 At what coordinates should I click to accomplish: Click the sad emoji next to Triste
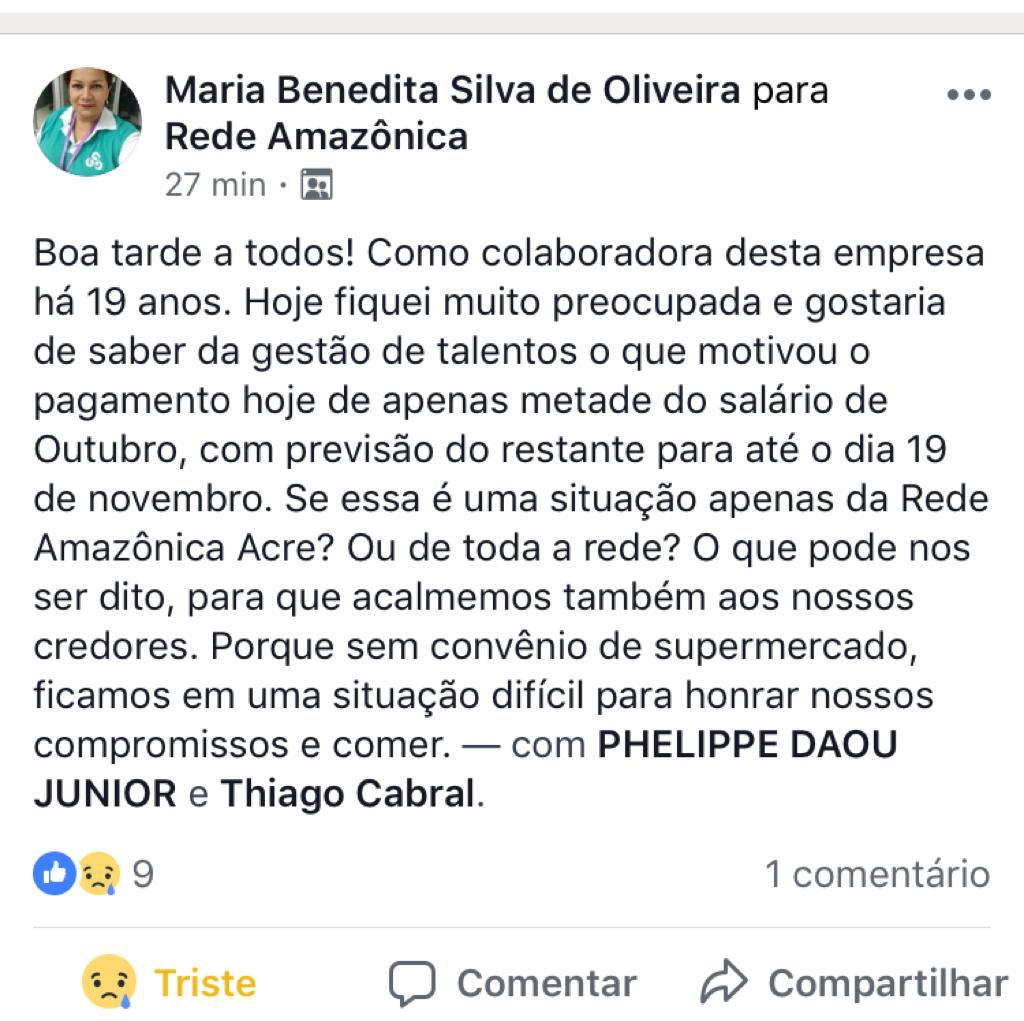[109, 982]
